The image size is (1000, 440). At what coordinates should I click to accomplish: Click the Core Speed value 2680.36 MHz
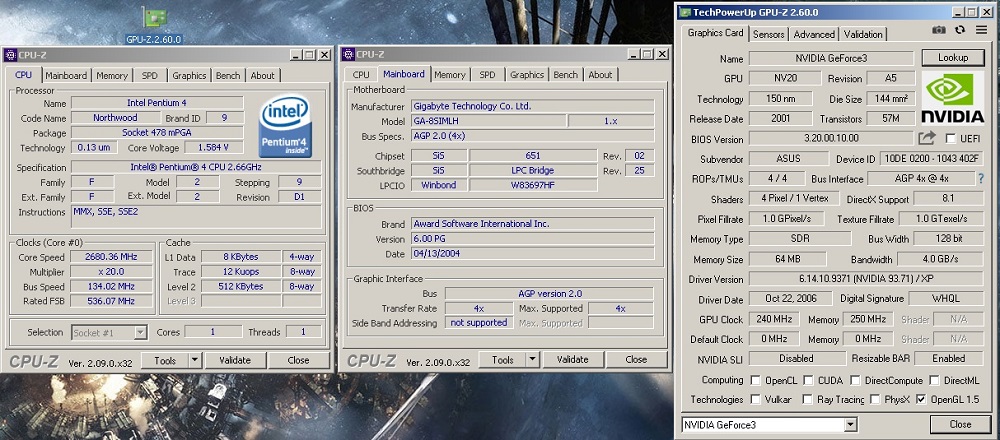(112, 257)
